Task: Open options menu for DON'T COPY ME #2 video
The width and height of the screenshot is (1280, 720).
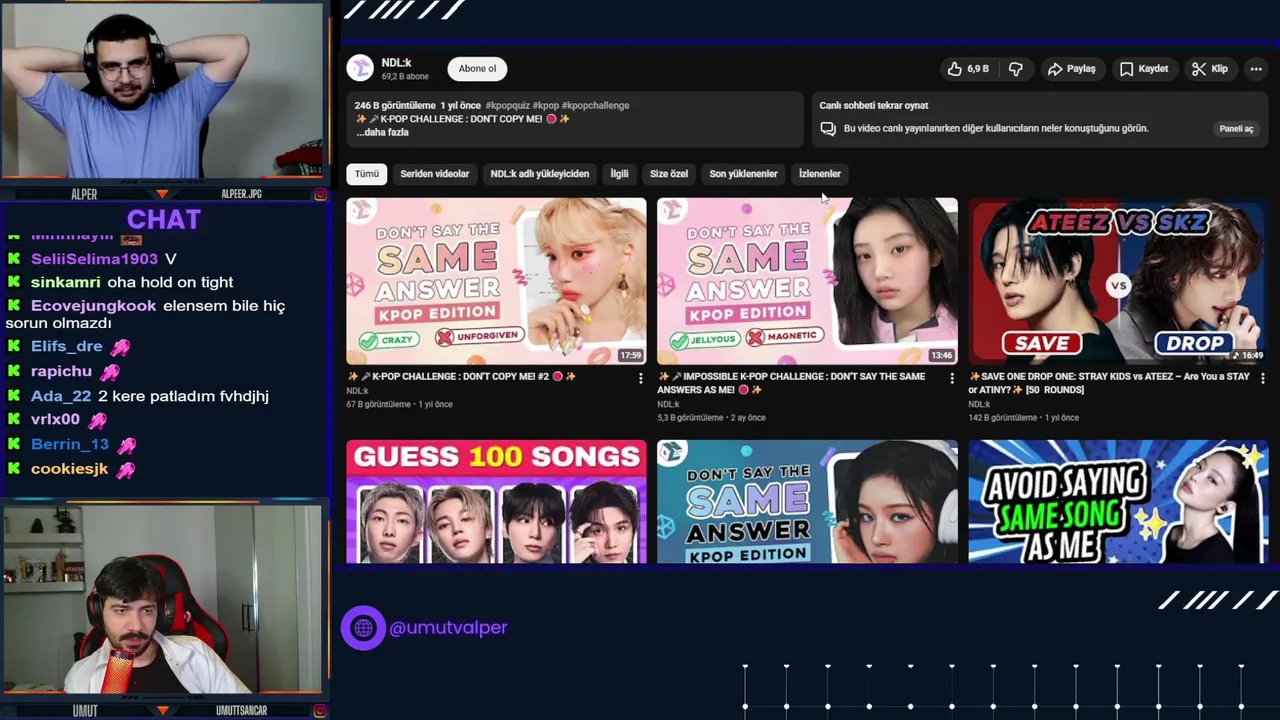Action: pyautogui.click(x=641, y=378)
